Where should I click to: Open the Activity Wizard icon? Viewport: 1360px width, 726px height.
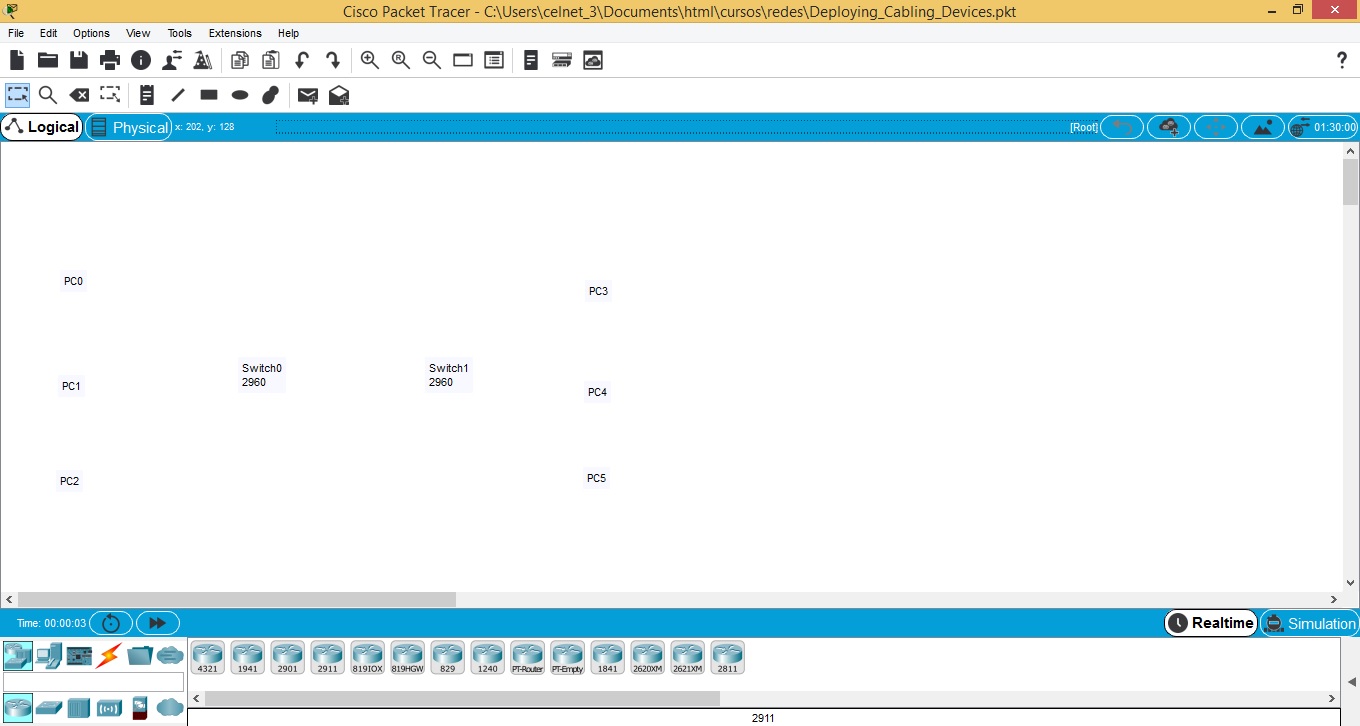(x=203, y=60)
